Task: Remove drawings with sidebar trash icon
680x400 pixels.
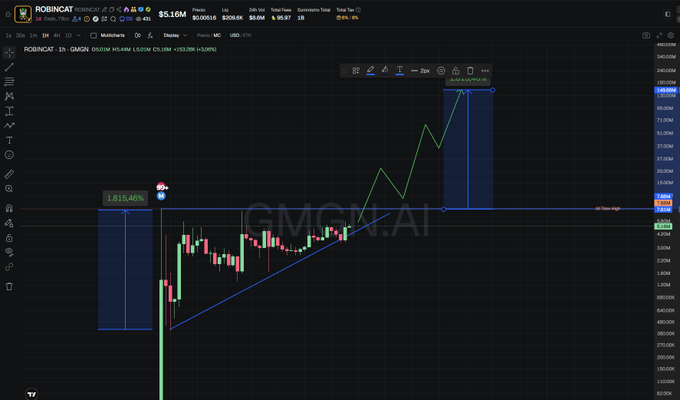Action: [x=9, y=286]
